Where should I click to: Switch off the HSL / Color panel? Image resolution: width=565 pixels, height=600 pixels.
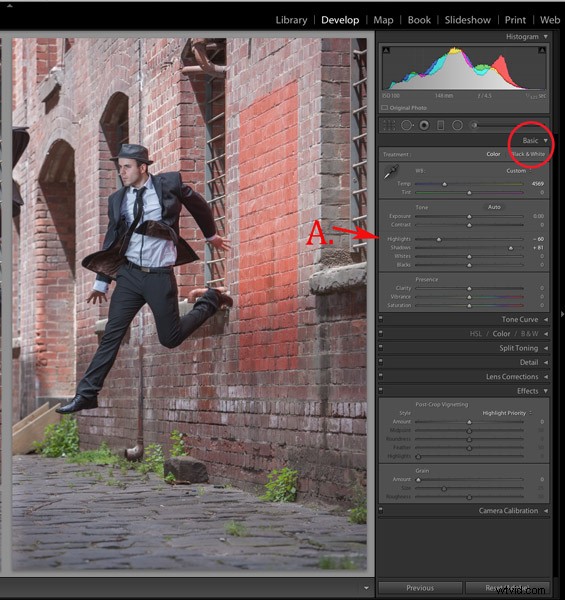click(381, 333)
